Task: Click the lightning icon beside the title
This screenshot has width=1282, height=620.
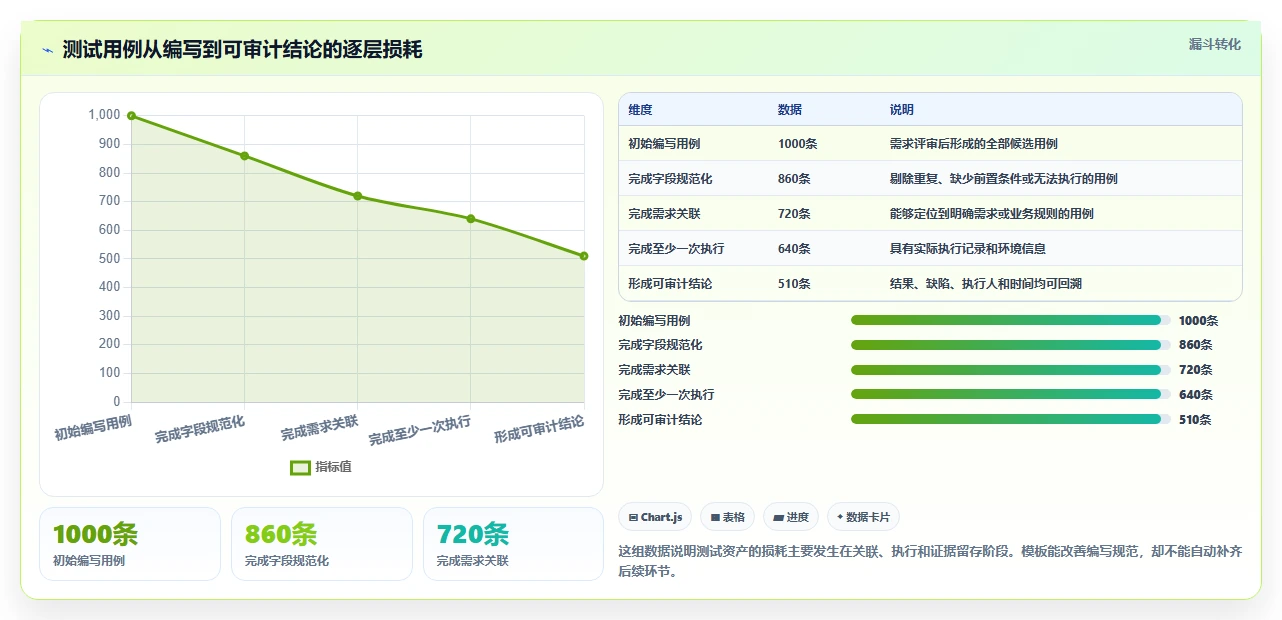Action: 47,50
